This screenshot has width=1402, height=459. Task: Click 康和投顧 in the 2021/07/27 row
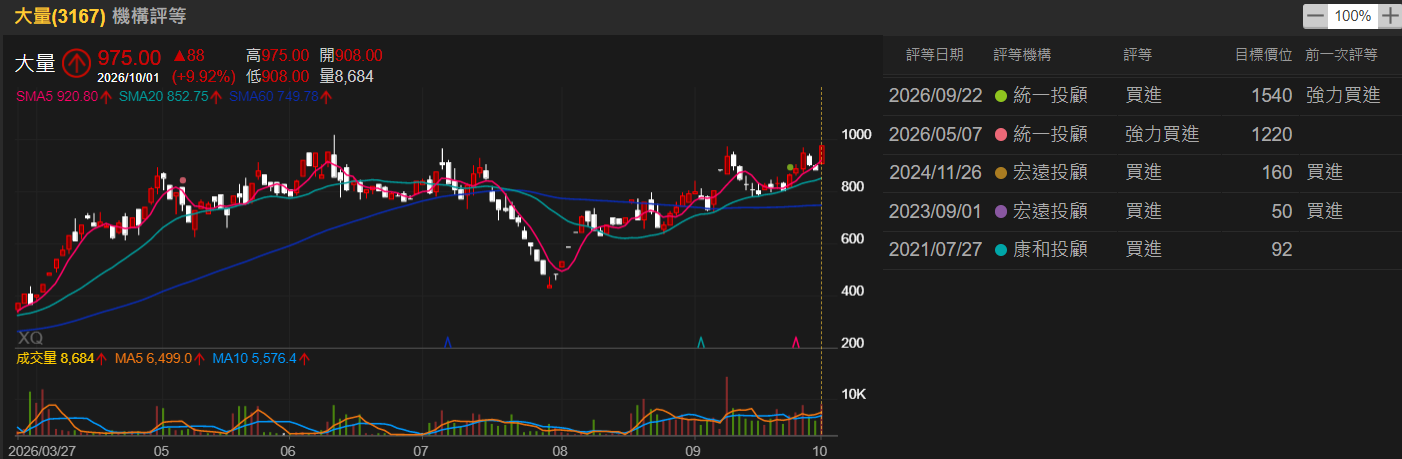pyautogui.click(x=1050, y=250)
